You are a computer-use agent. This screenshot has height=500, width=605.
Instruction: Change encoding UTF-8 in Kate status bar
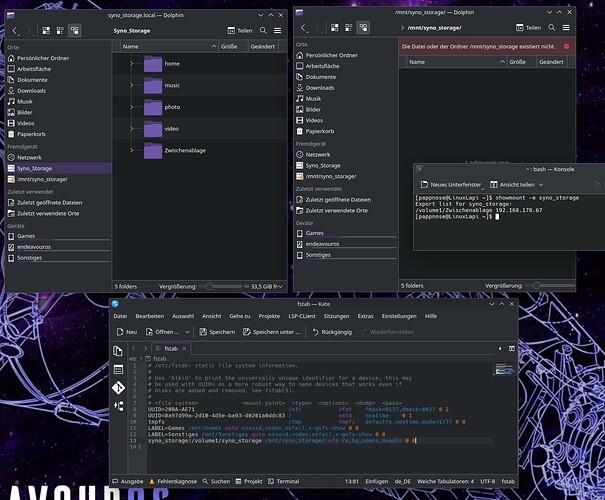(488, 481)
